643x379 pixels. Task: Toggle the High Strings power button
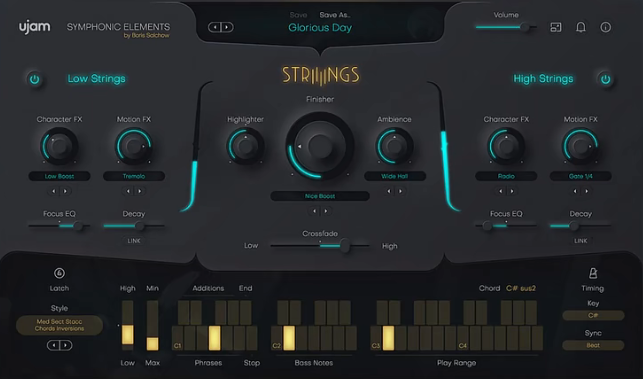pos(605,79)
